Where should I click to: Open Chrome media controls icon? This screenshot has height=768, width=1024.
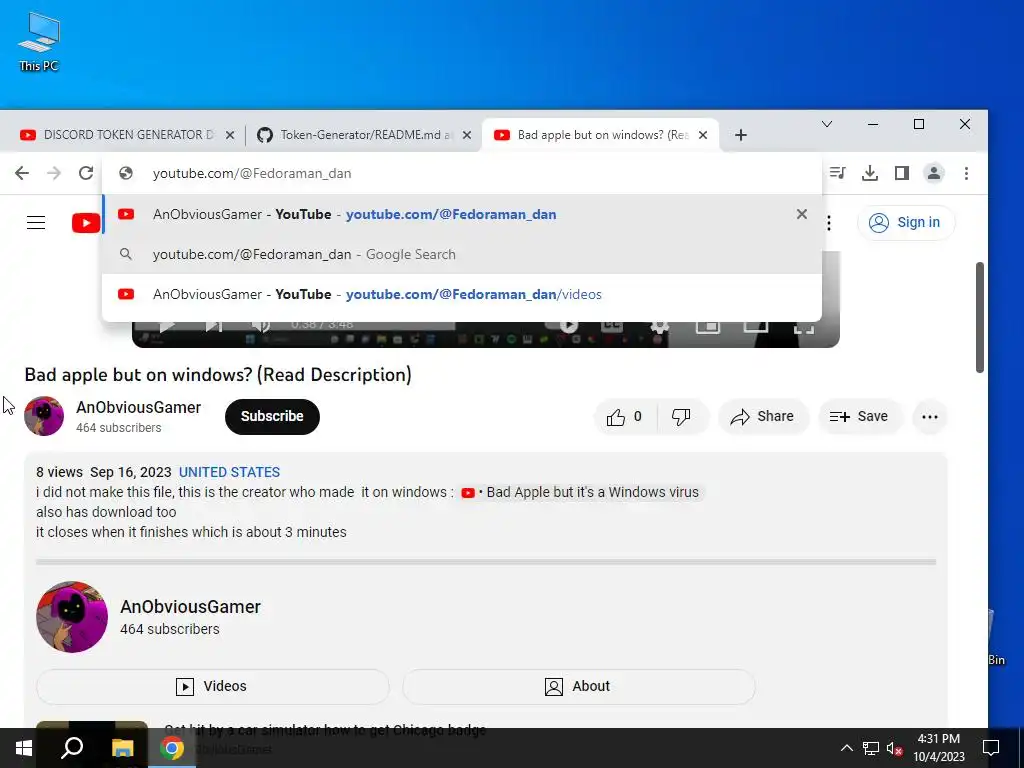(837, 173)
